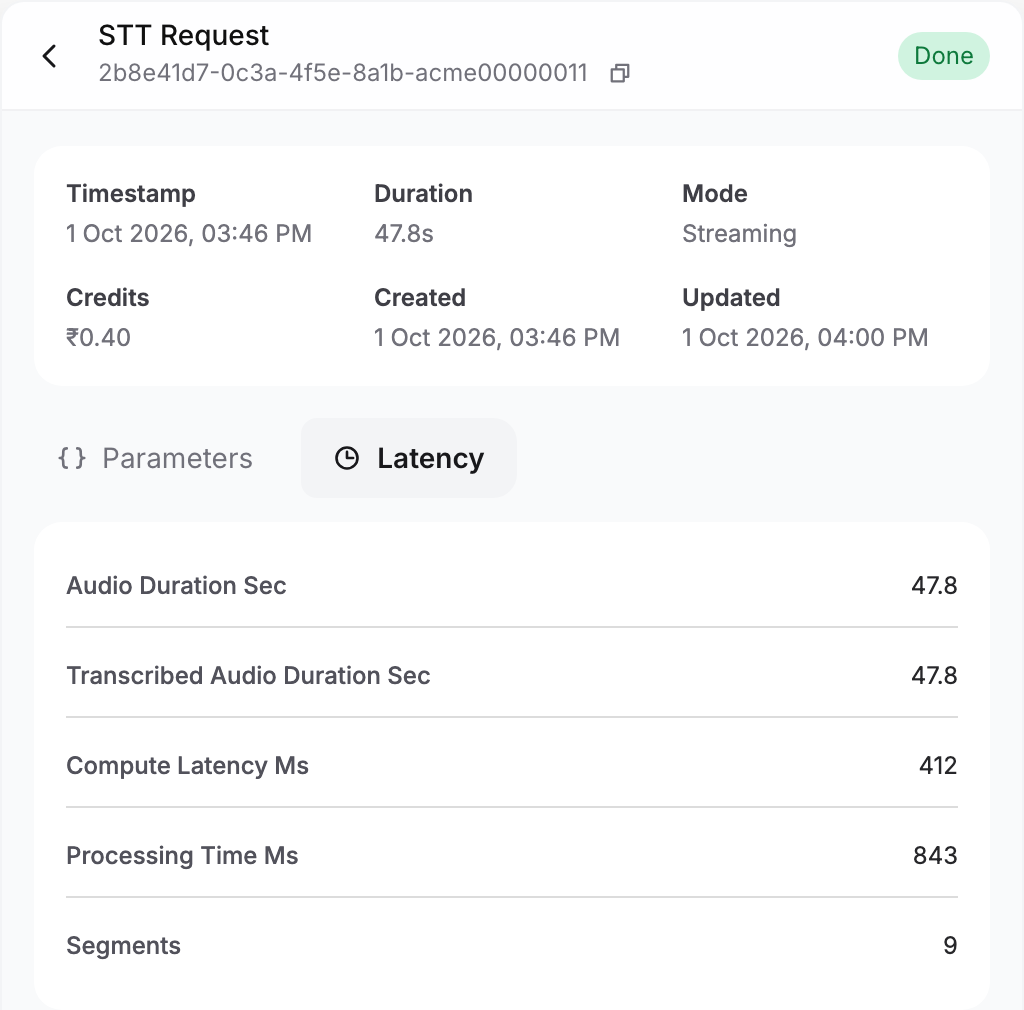Click the clock icon on the Latency tab

[x=347, y=458]
